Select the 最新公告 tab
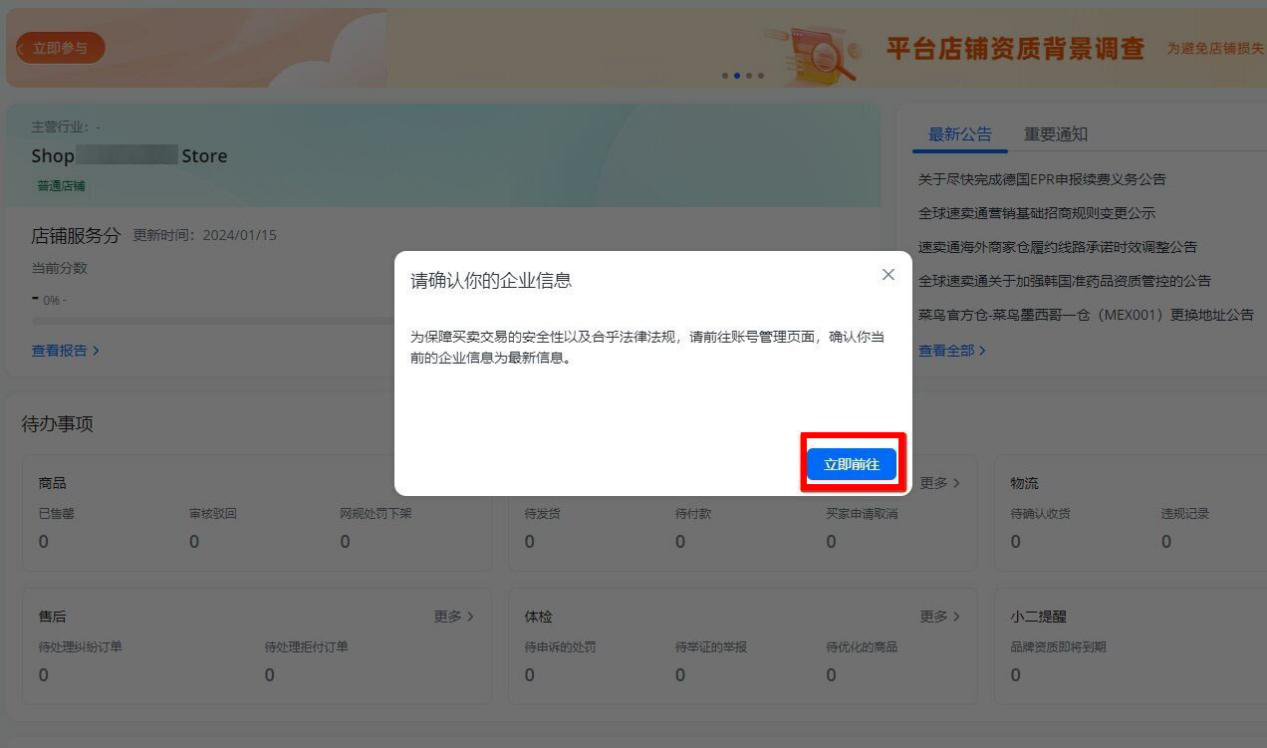1267x748 pixels. (x=959, y=134)
